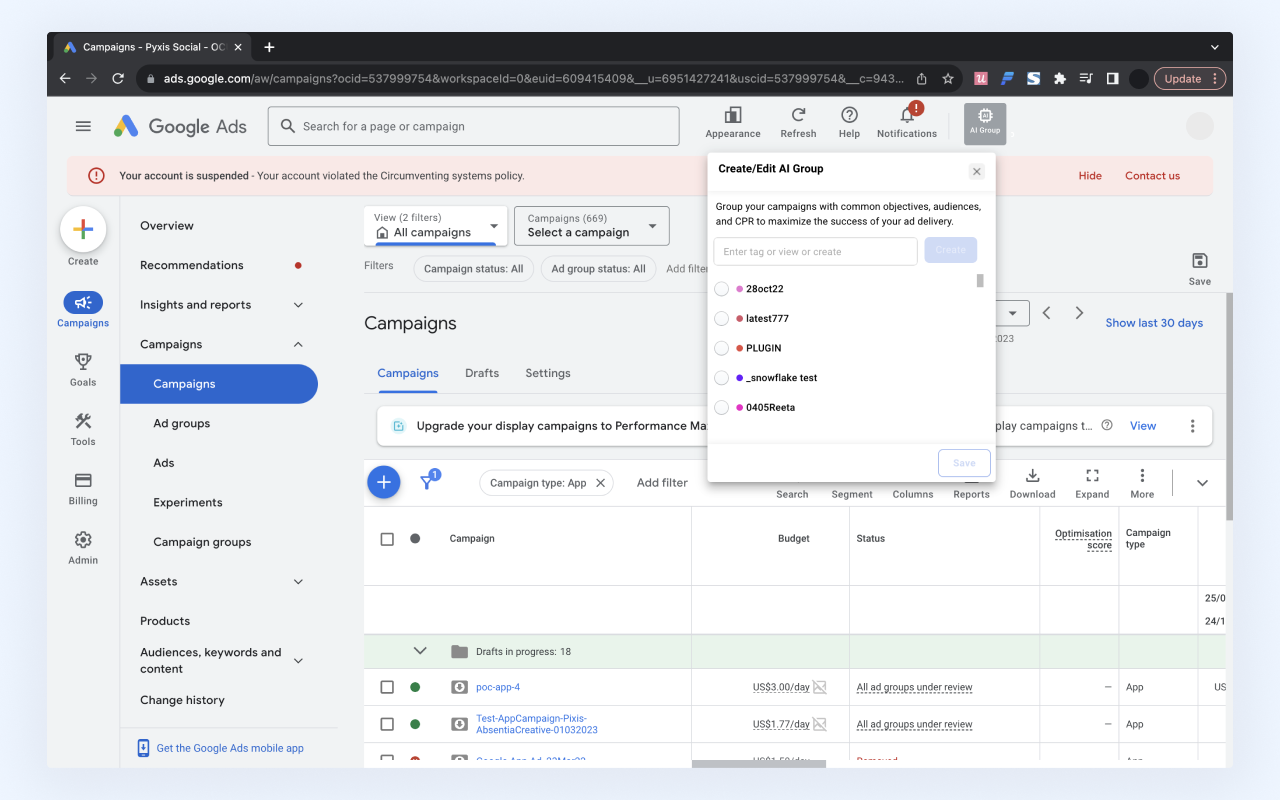Viewport: 1280px width, 800px height.
Task: Open the poc-app-4 campaign link
Action: point(498,687)
